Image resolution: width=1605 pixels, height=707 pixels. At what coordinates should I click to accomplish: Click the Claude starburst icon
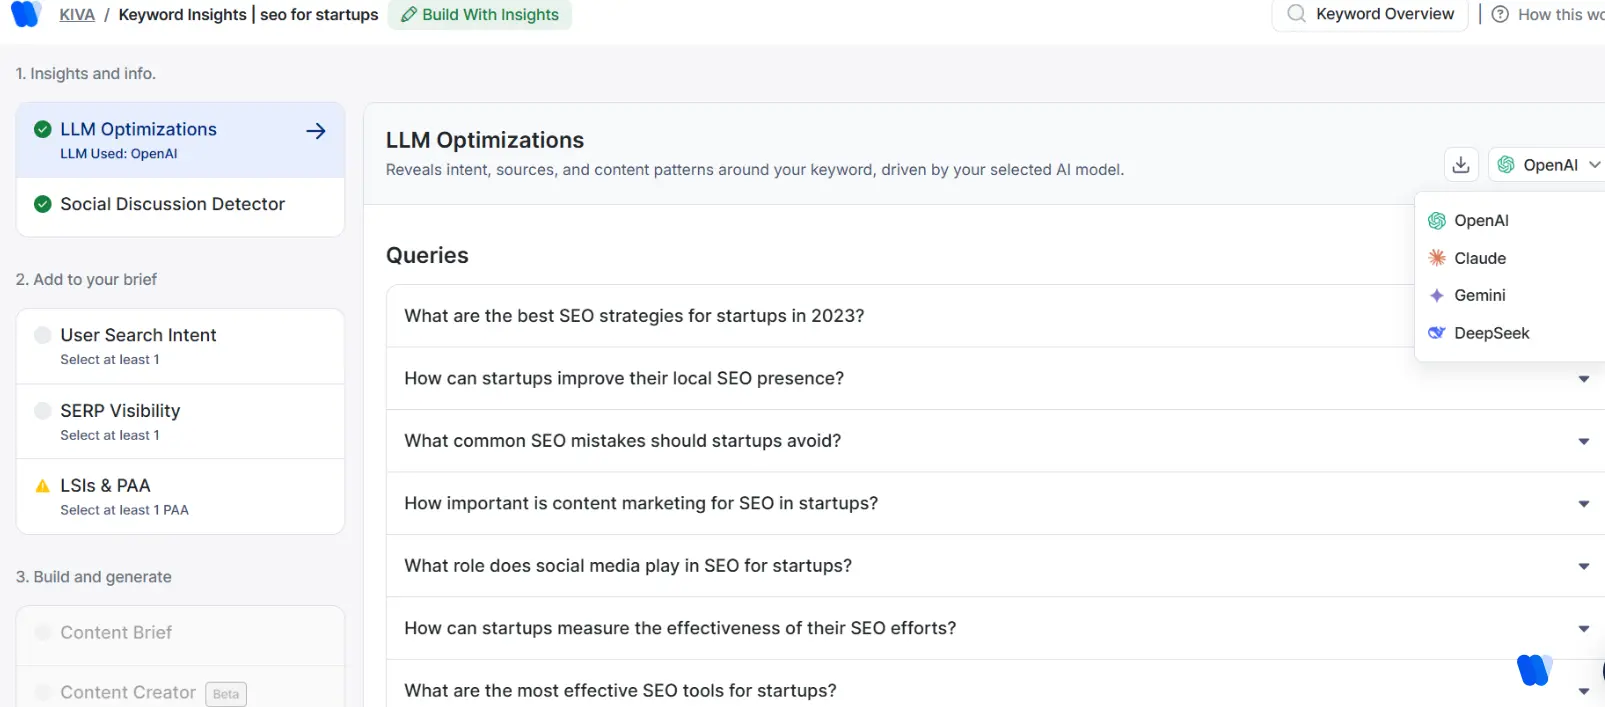(x=1437, y=258)
